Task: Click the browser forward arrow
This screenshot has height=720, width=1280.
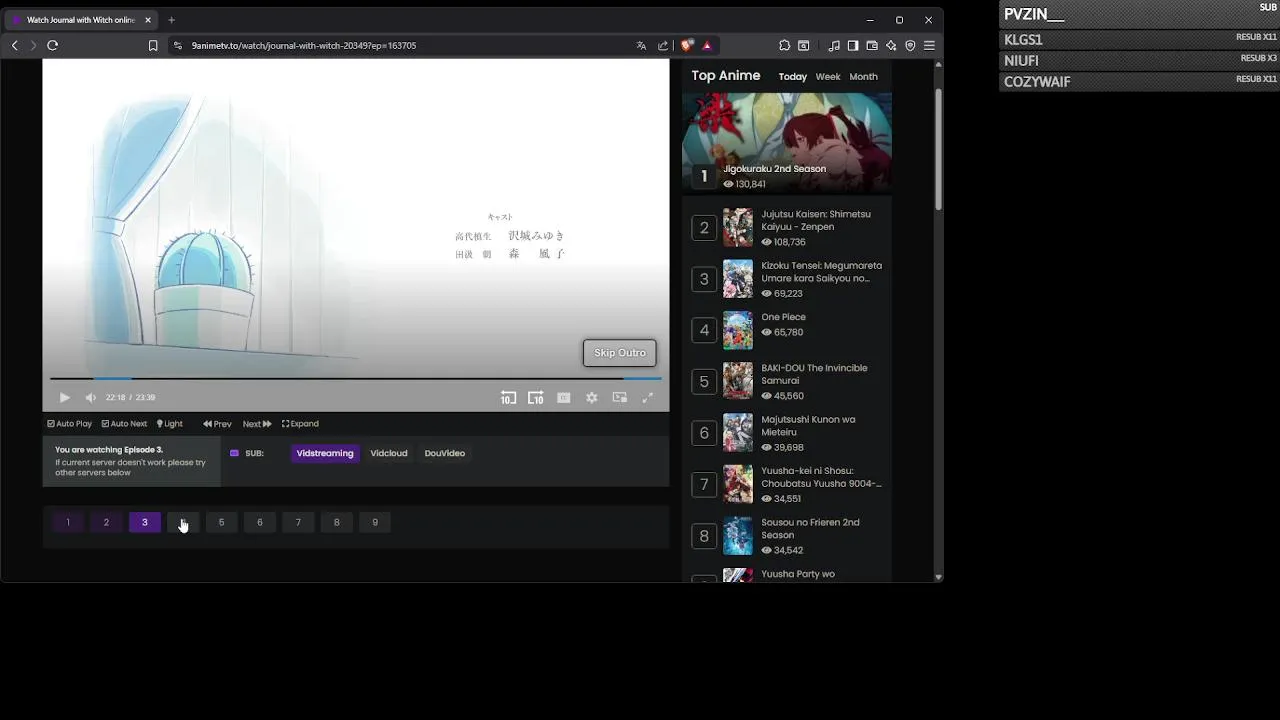Action: coord(33,45)
